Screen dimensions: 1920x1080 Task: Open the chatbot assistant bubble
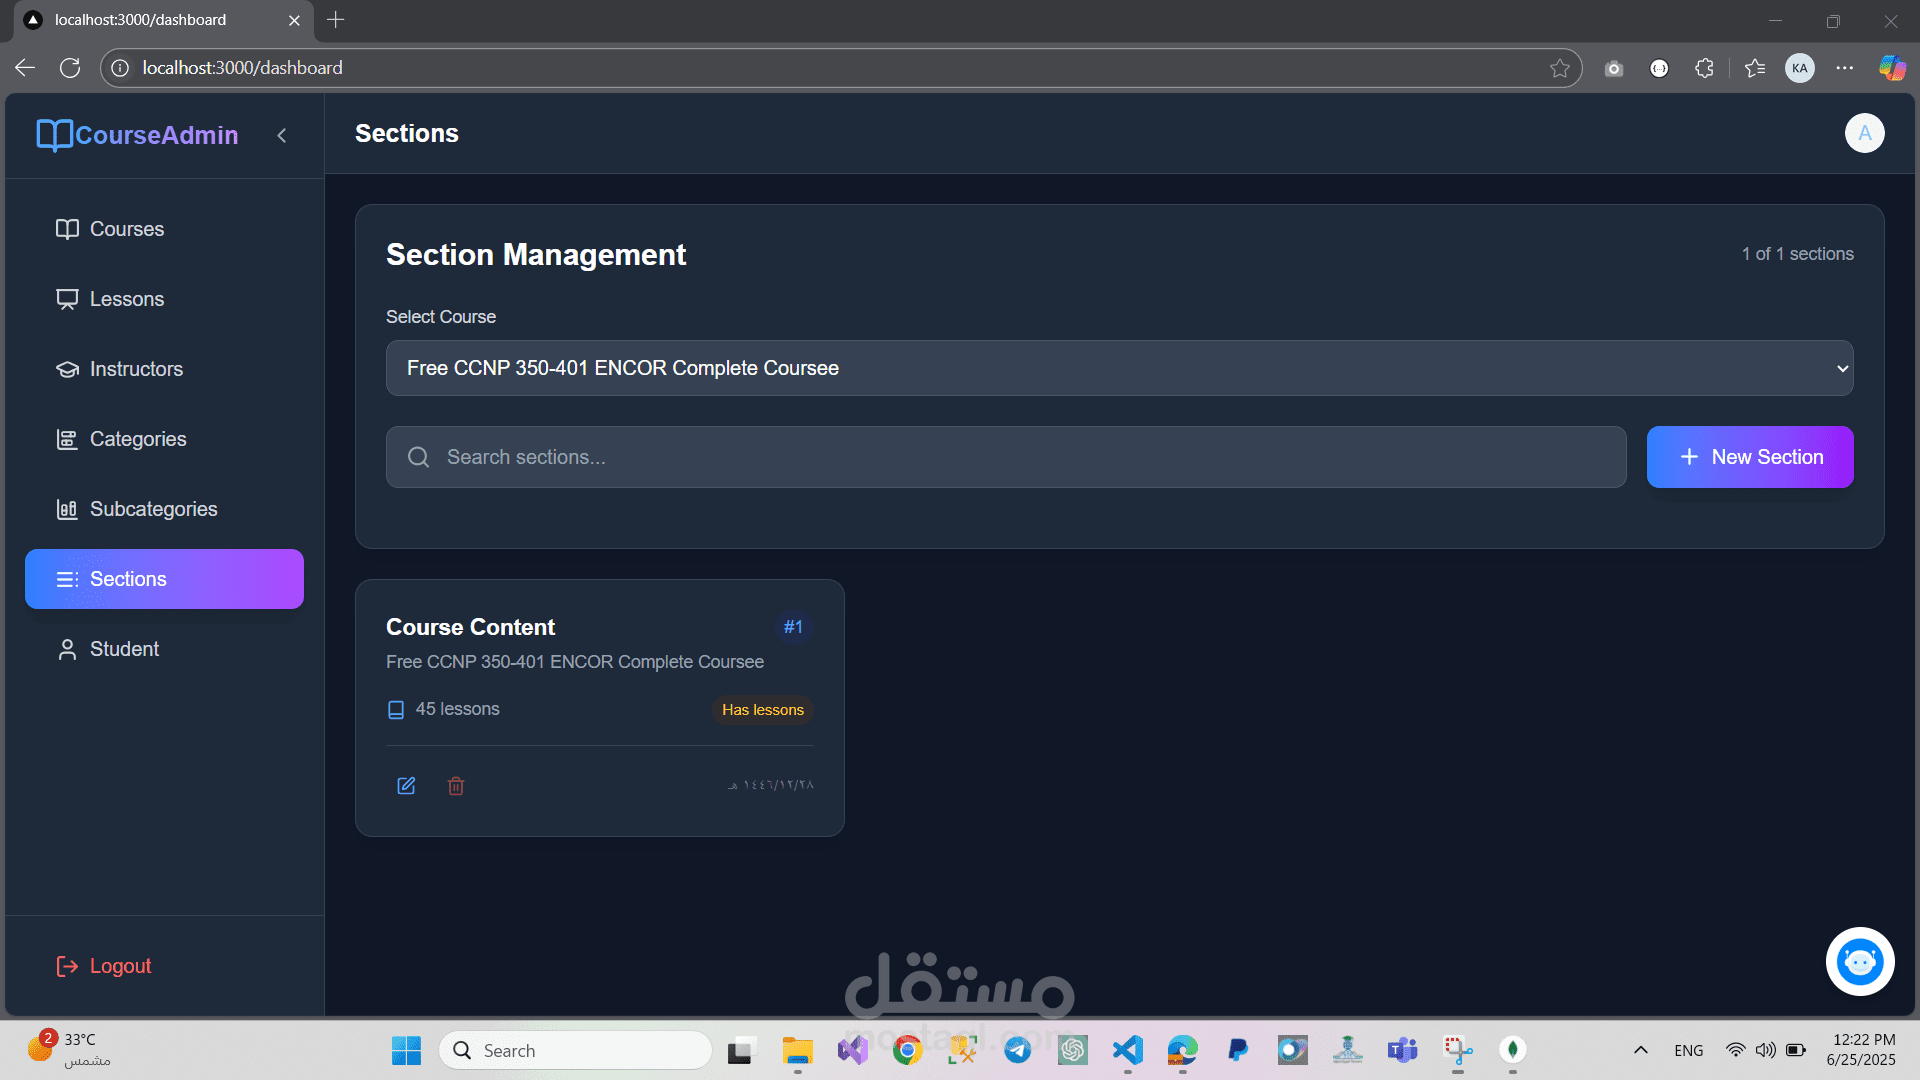pos(1860,962)
